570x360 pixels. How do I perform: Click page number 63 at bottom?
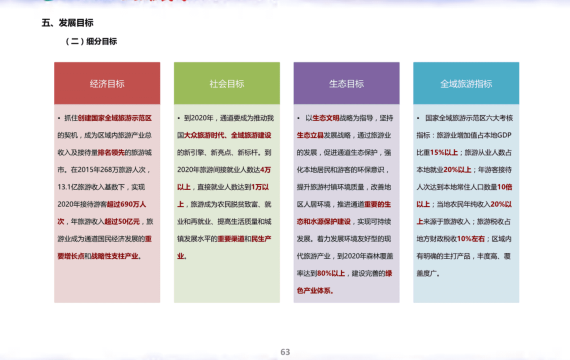point(285,352)
